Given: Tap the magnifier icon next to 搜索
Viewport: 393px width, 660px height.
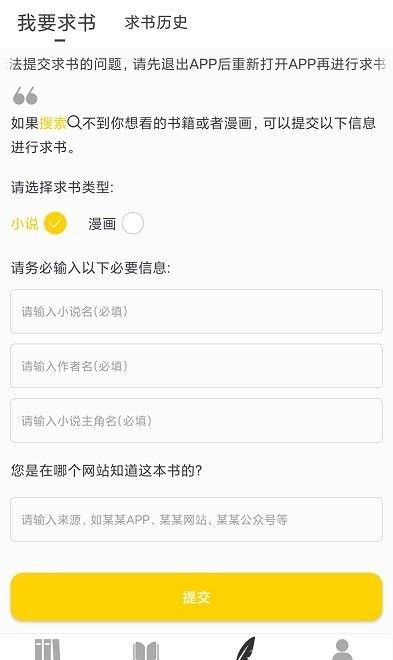Looking at the screenshot, I should pyautogui.click(x=74, y=122).
